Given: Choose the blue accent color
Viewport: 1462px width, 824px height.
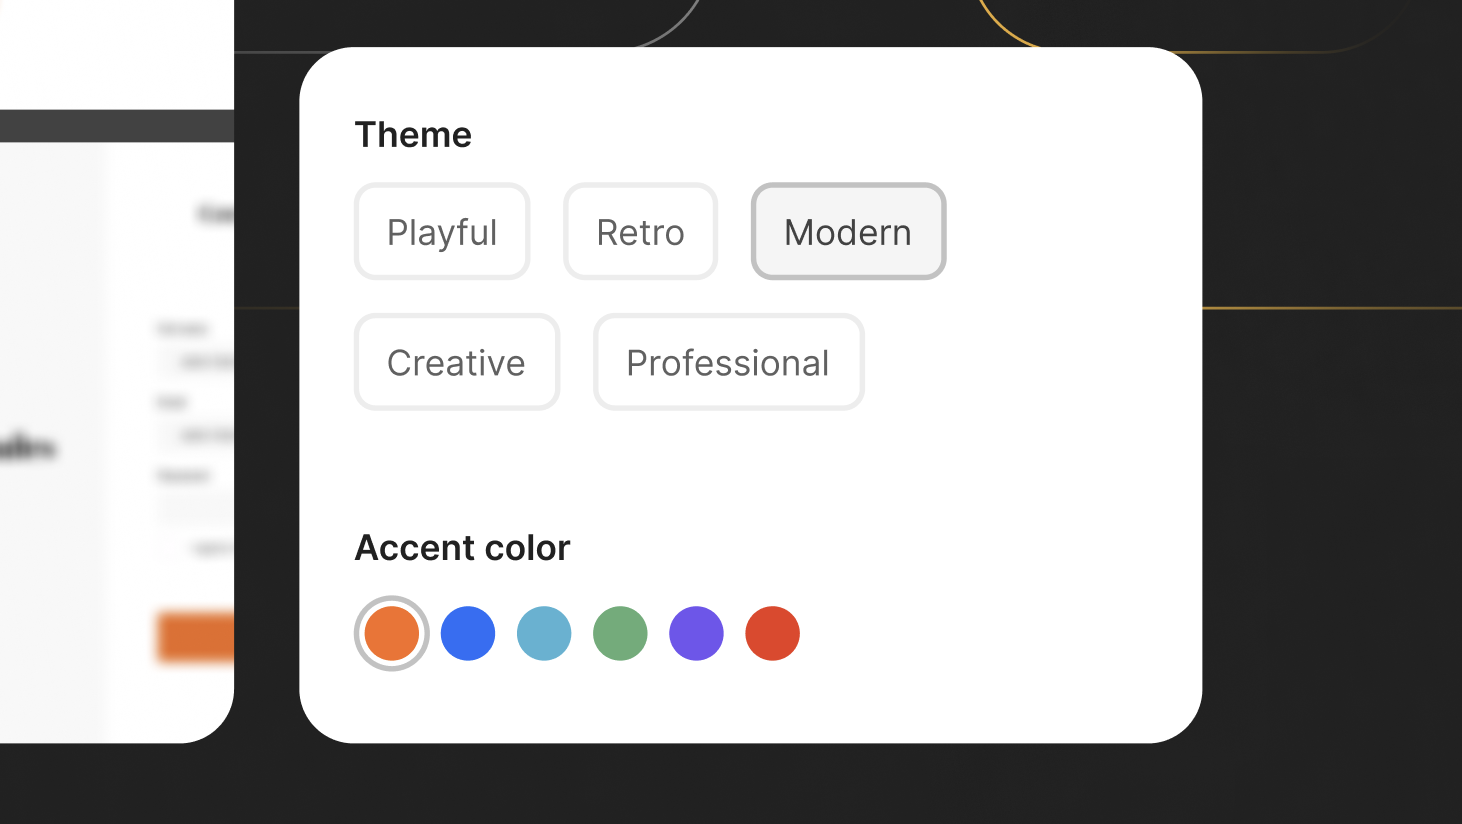Looking at the screenshot, I should click(x=468, y=633).
